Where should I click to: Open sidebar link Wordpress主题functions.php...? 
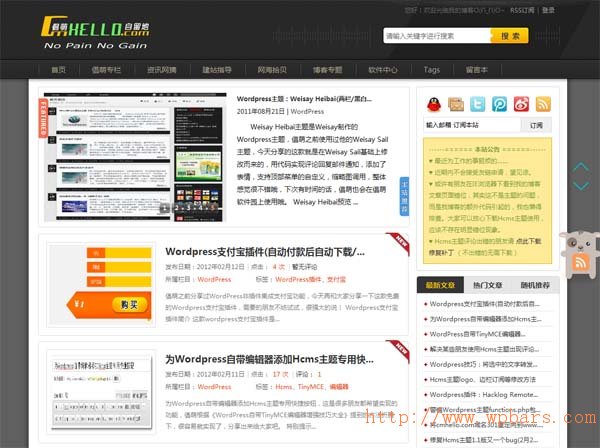[485, 409]
